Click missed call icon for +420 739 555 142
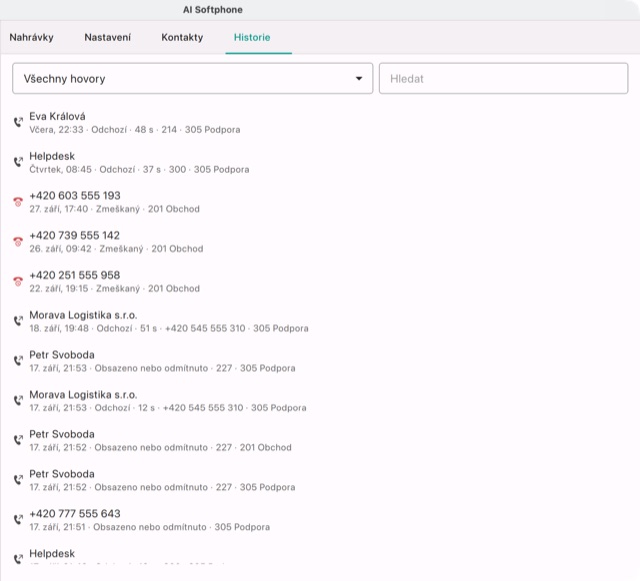 [18, 241]
